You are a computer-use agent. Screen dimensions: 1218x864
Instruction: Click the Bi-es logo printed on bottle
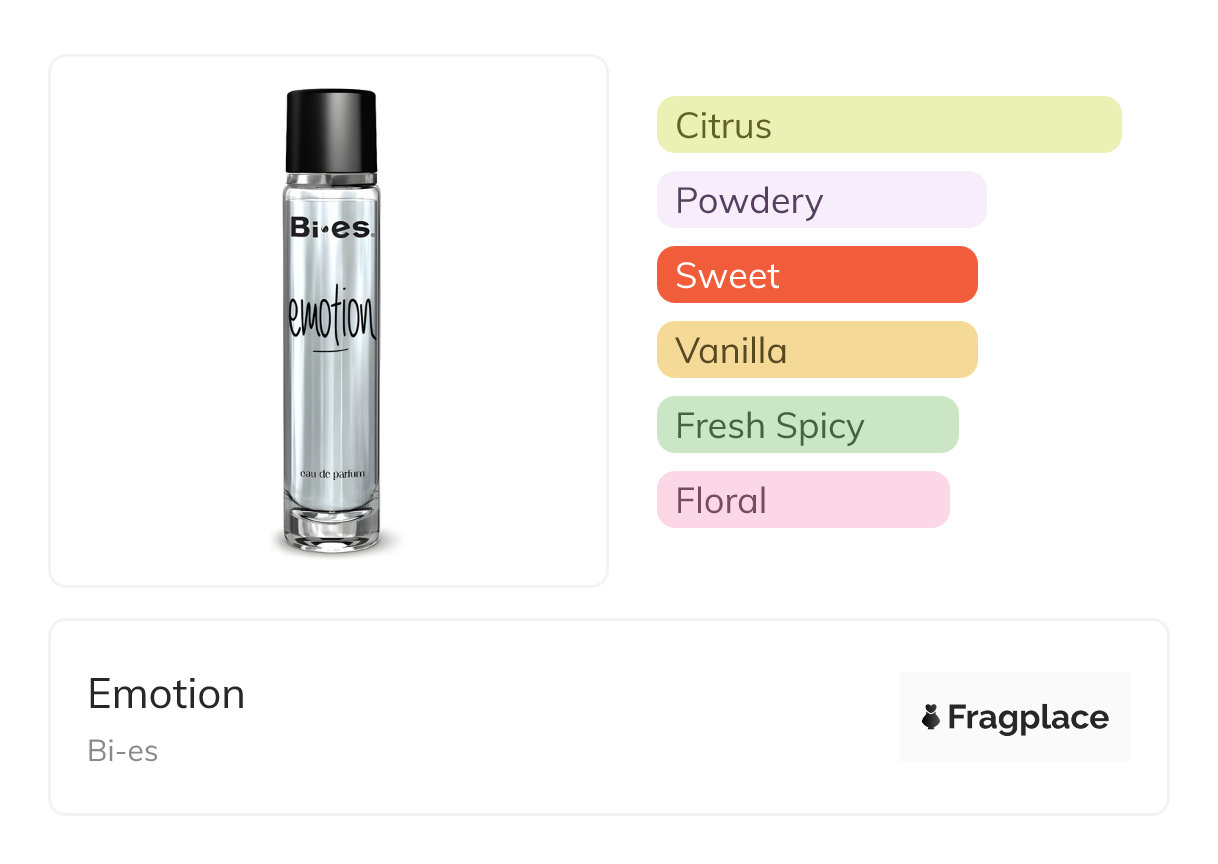click(332, 228)
